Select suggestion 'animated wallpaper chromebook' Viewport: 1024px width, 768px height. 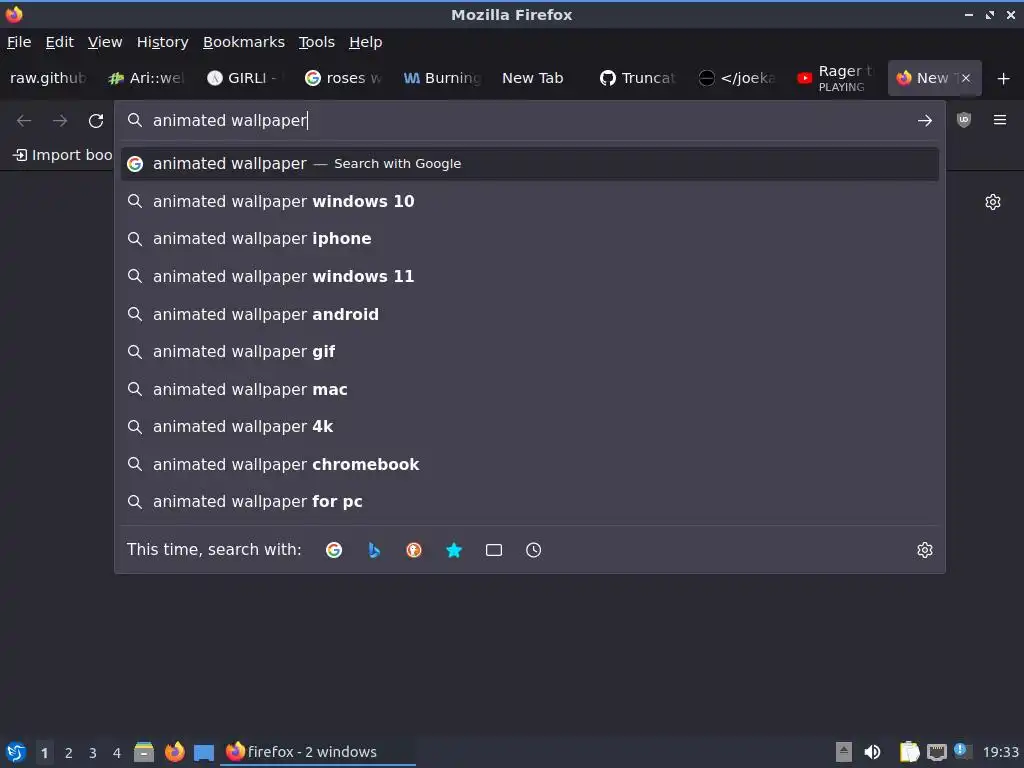tap(530, 464)
